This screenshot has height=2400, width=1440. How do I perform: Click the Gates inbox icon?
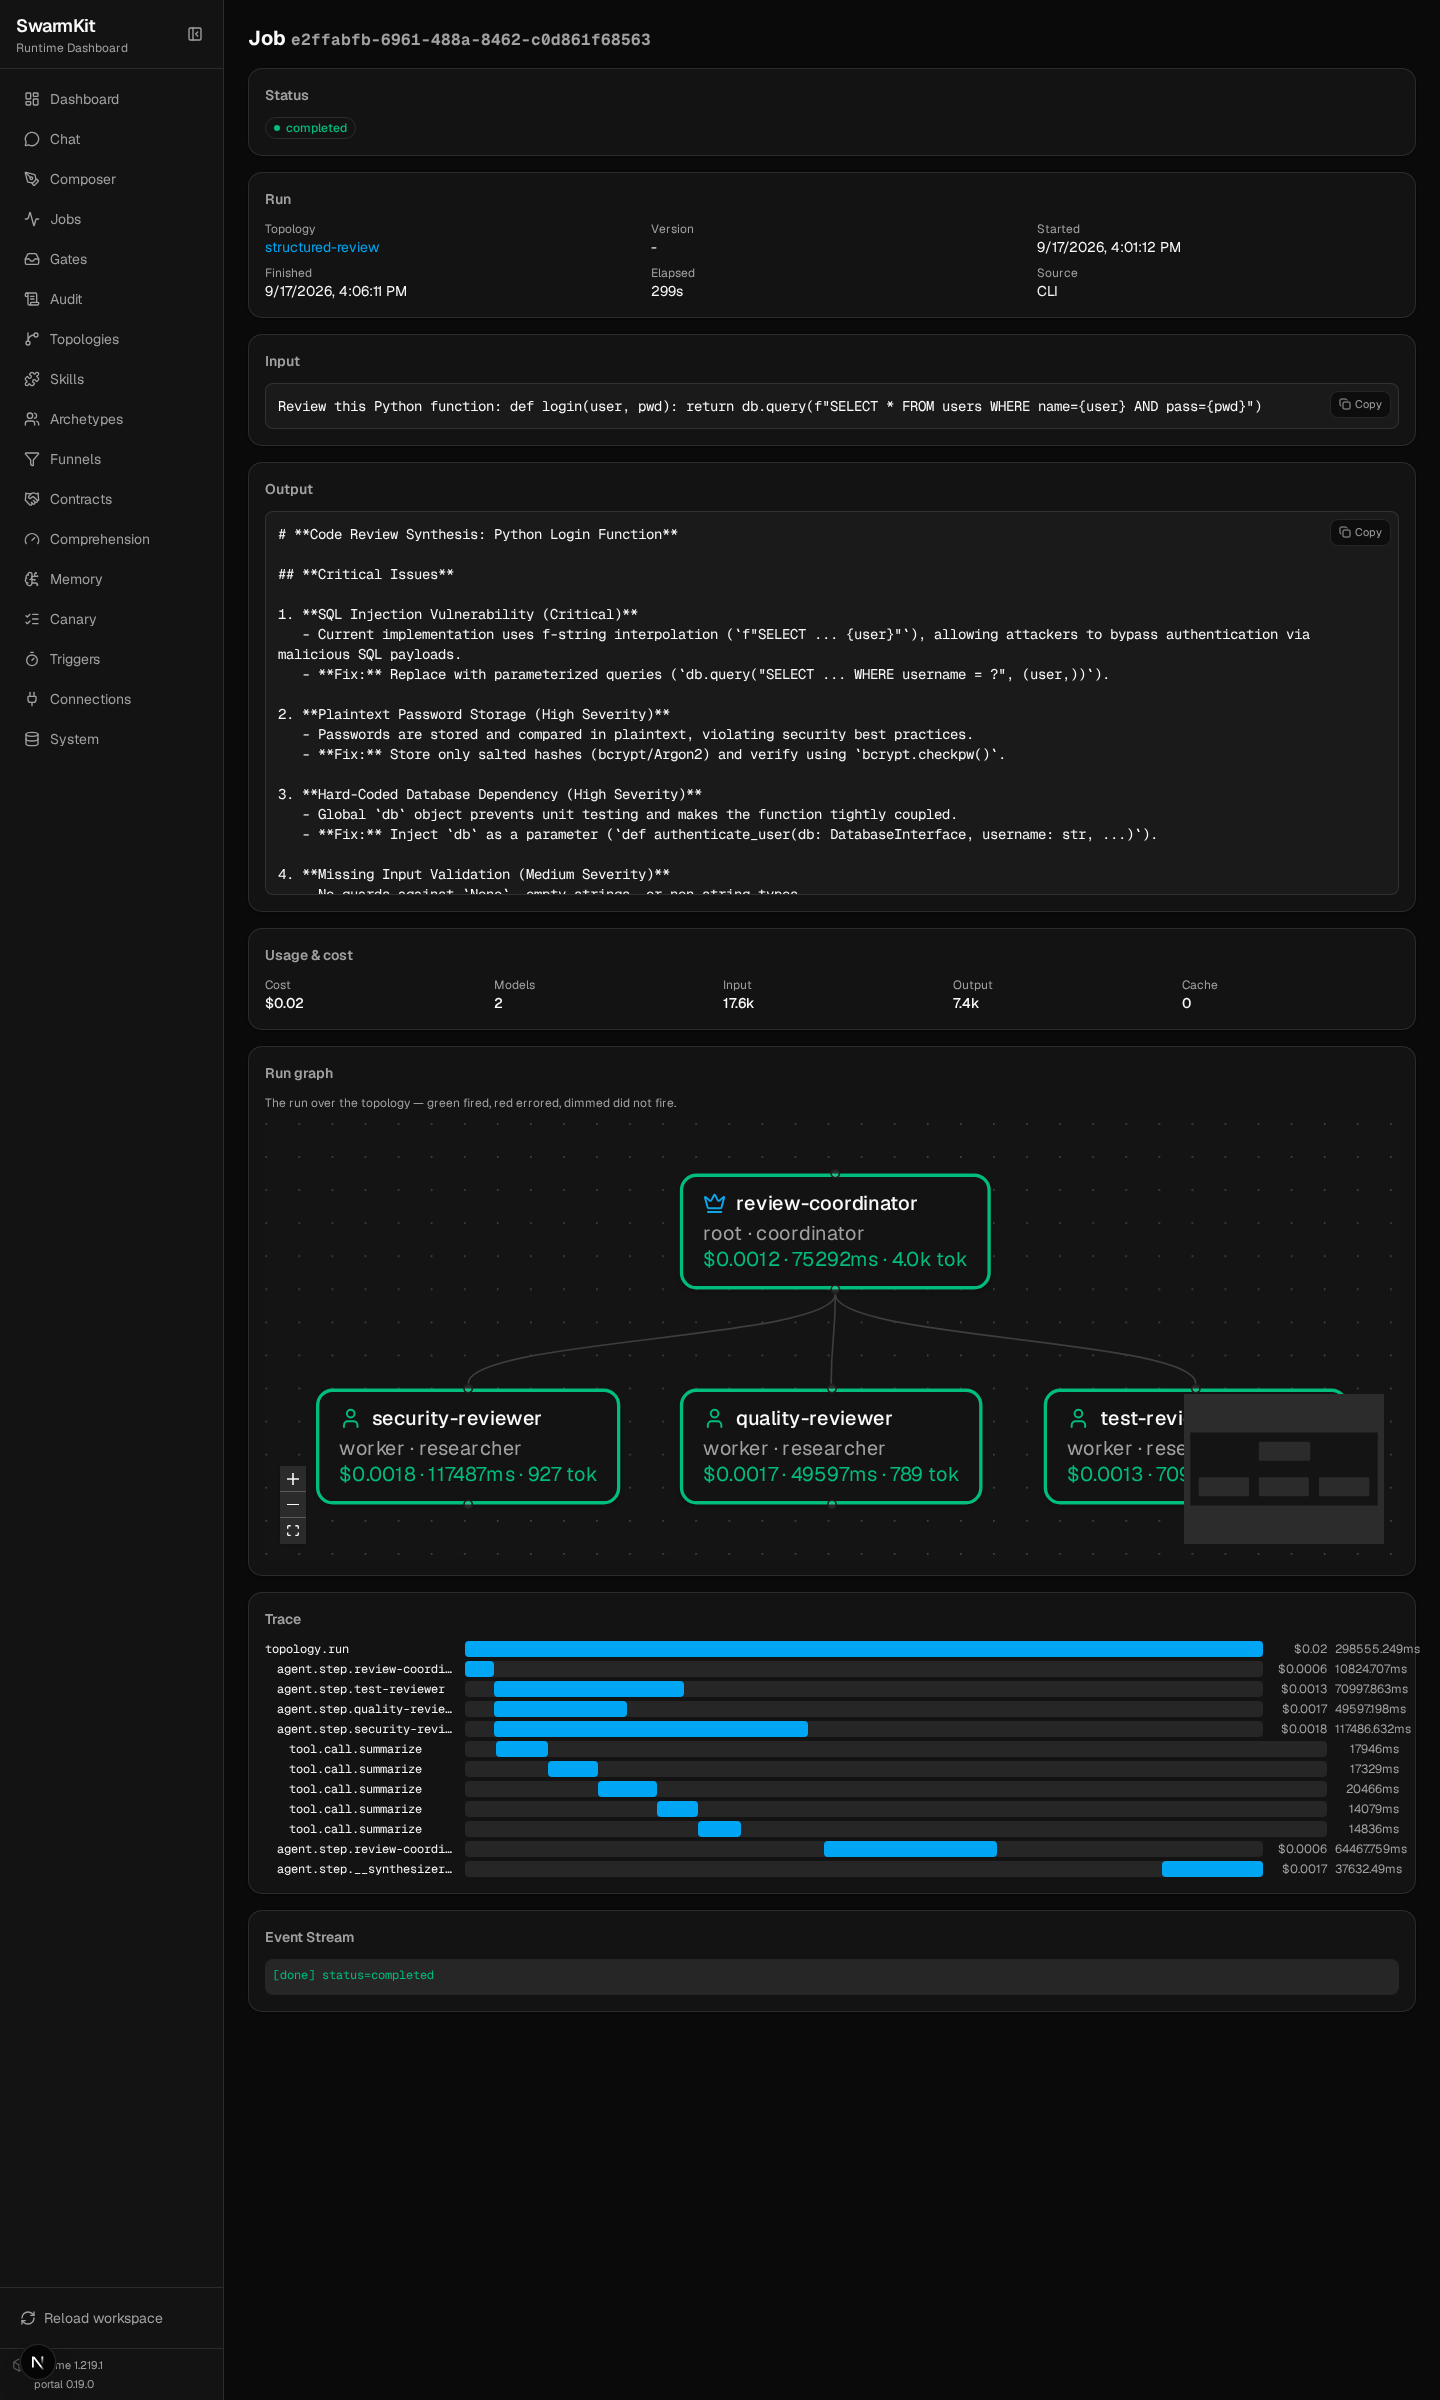32,259
